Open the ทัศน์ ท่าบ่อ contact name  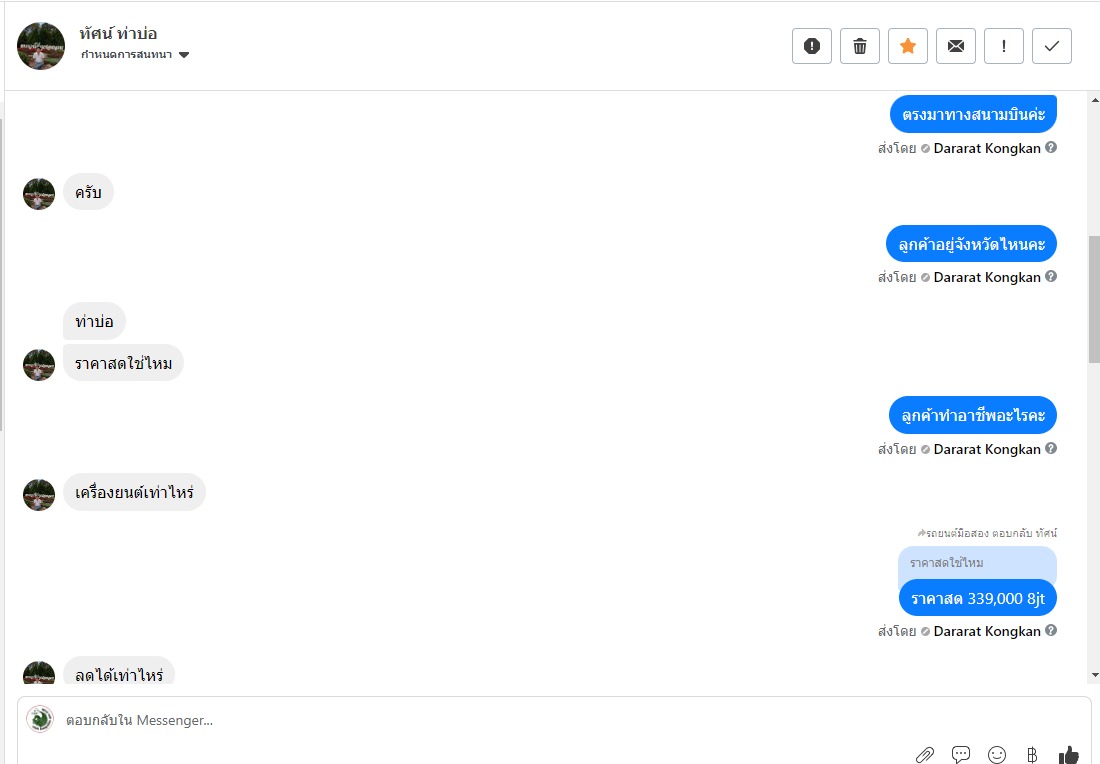click(x=118, y=33)
